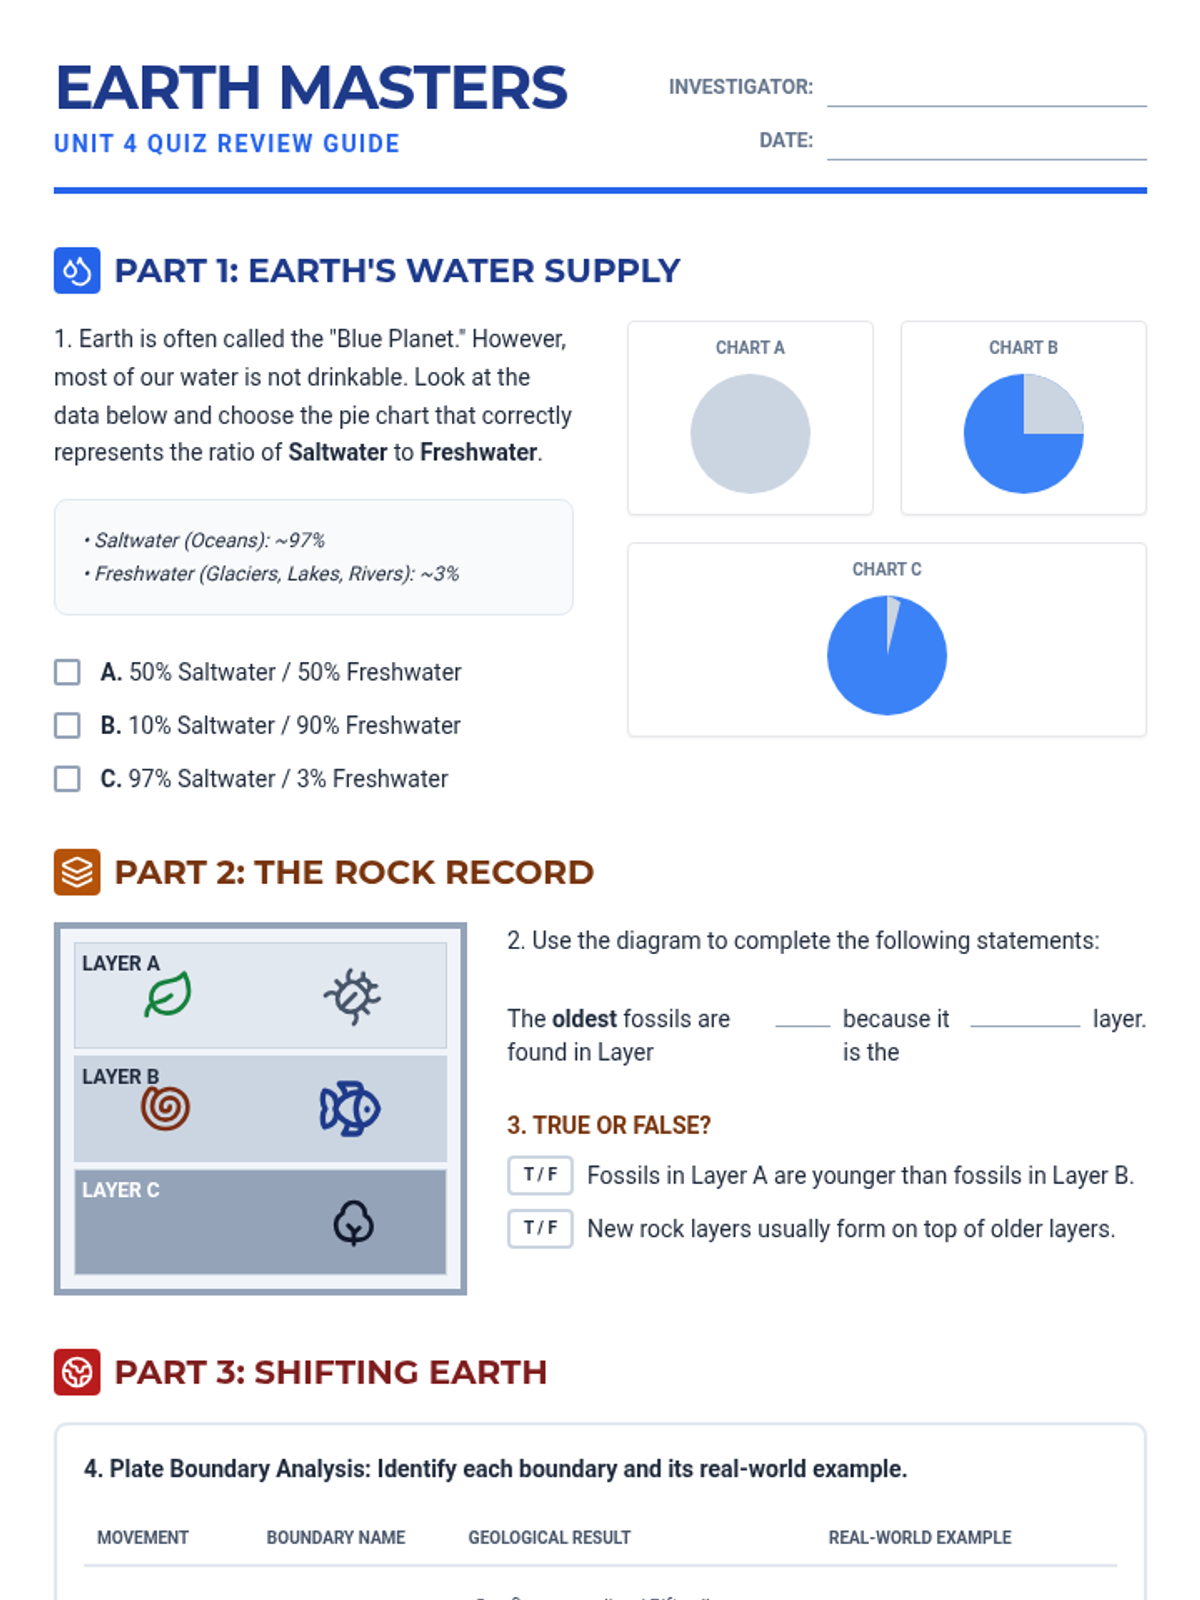Click the blank before the word 'layer.'
Image resolution: width=1200 pixels, height=1600 pixels.
(1025, 1018)
